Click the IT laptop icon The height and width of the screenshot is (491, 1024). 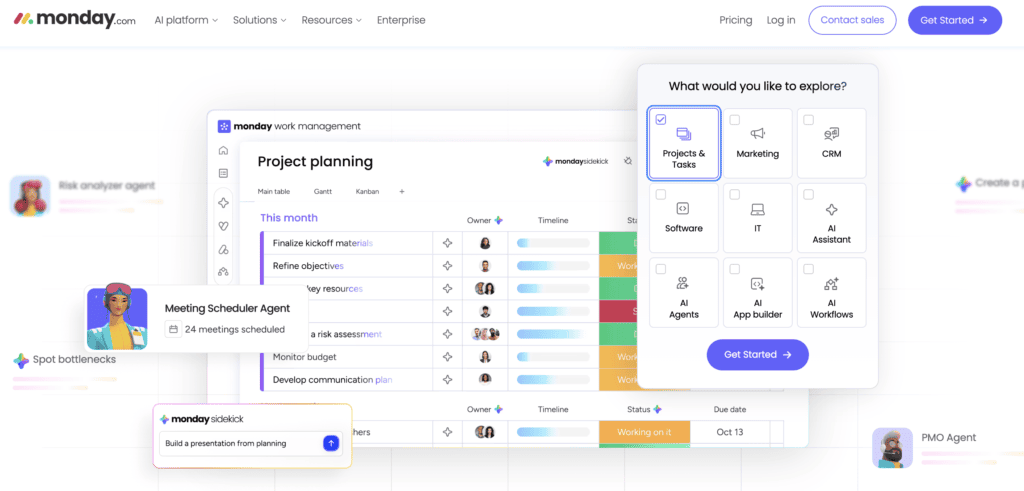pos(758,210)
